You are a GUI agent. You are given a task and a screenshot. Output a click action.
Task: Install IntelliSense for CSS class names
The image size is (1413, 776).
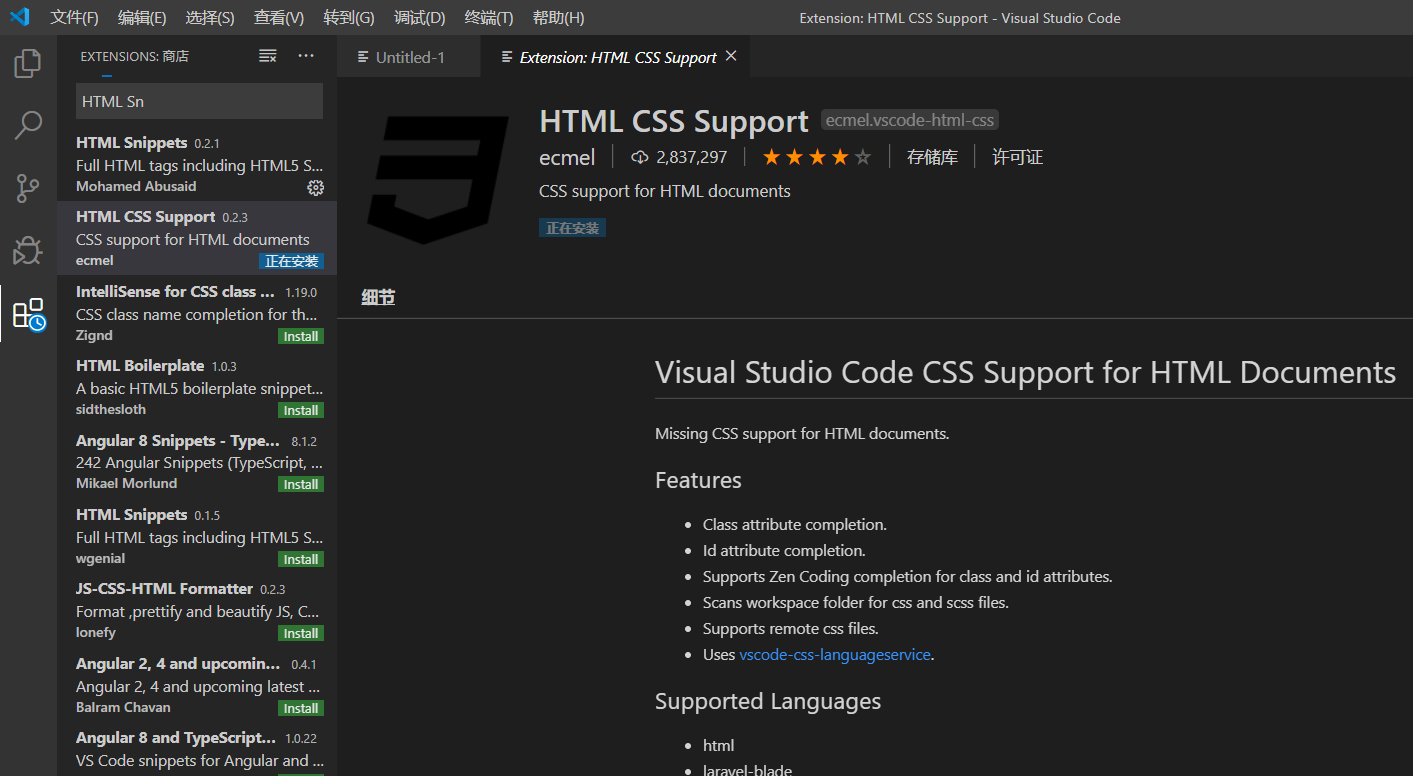tap(301, 336)
